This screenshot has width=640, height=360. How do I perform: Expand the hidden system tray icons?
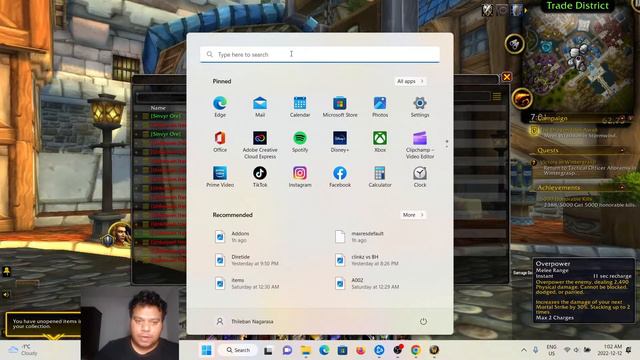(x=524, y=350)
